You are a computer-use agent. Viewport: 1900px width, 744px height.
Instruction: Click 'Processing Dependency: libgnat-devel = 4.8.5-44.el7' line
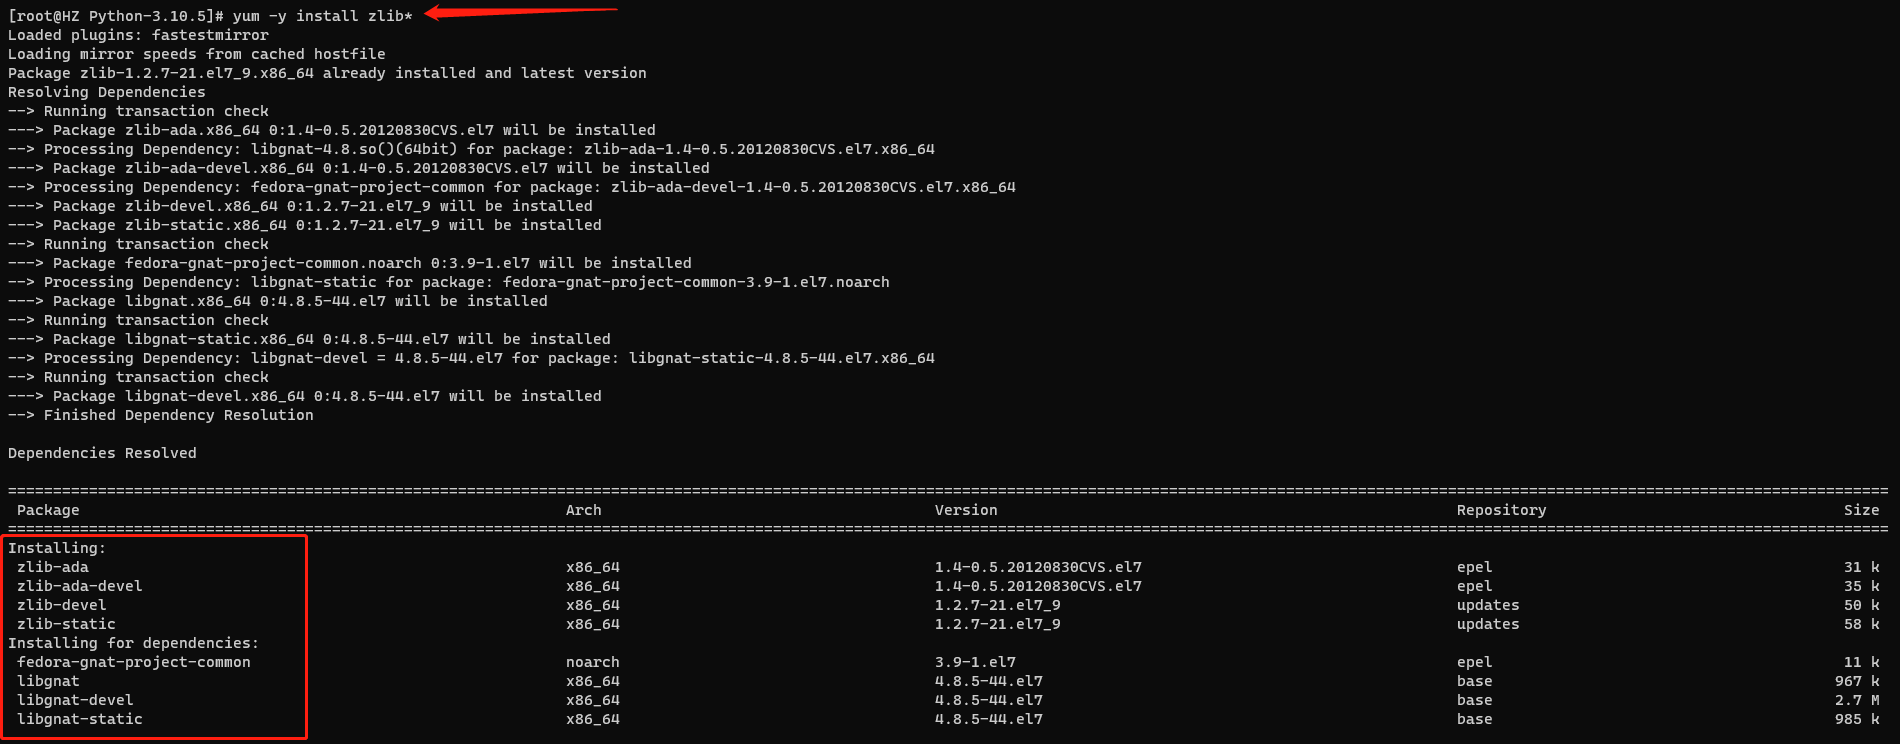click(x=471, y=358)
